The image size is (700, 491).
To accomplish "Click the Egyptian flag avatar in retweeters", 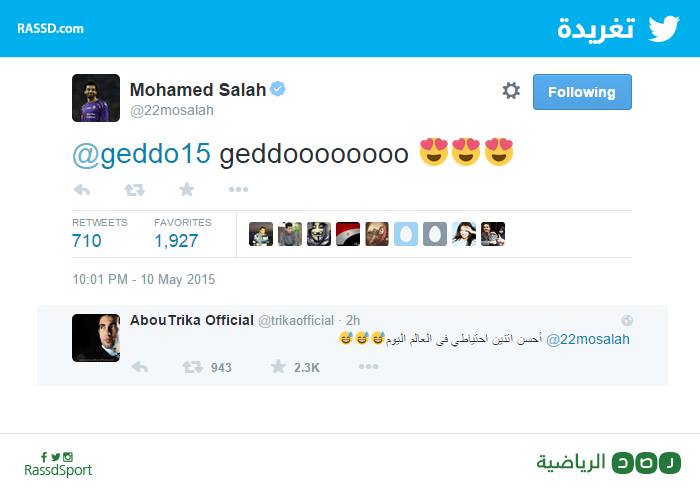I will [x=347, y=234].
